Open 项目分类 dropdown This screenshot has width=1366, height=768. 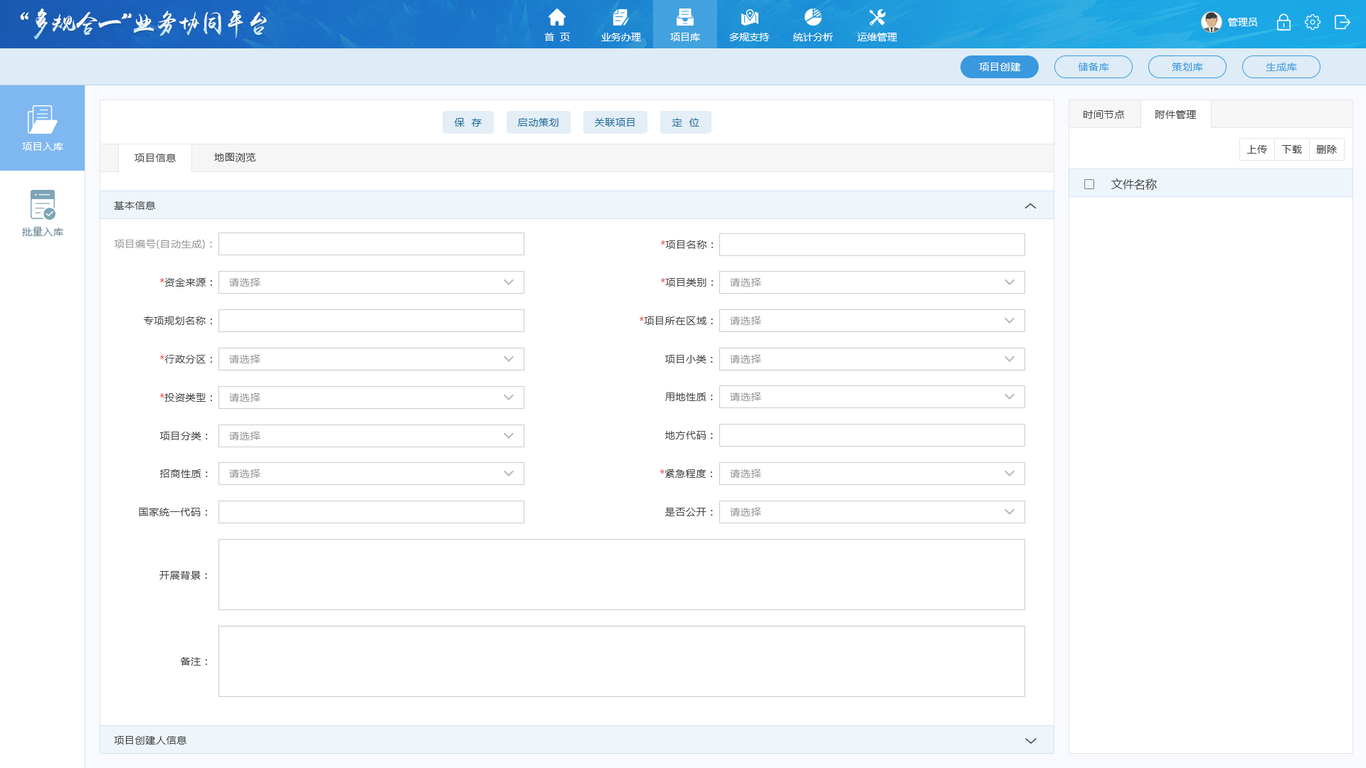(x=371, y=436)
